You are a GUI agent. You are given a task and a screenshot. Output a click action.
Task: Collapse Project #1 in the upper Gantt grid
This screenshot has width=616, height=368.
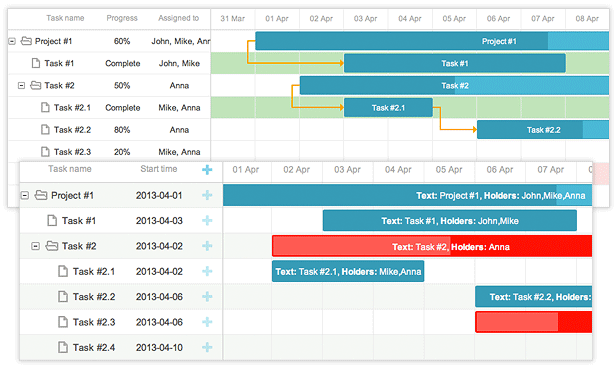[x=12, y=41]
